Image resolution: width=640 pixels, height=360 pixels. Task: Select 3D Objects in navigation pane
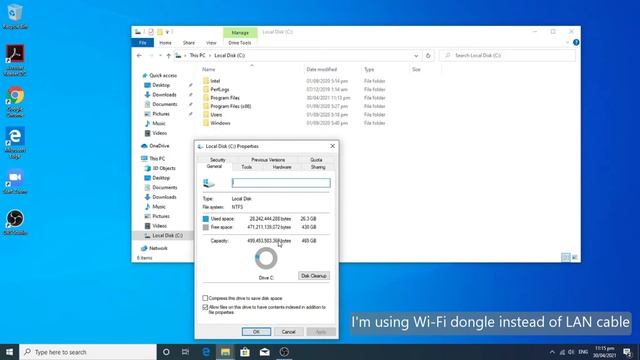(x=164, y=168)
